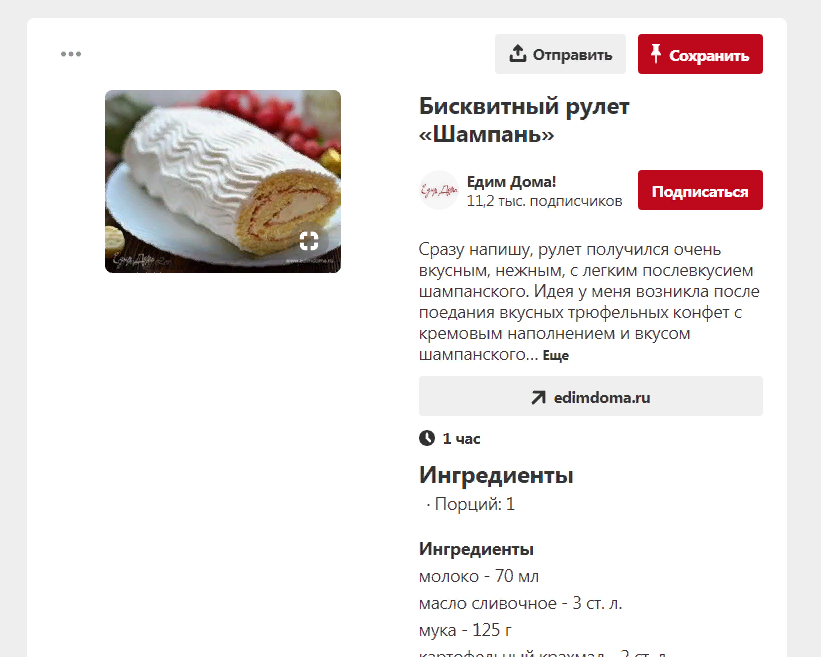Click the Едим Дома profile avatar
821x657 pixels.
point(439,191)
